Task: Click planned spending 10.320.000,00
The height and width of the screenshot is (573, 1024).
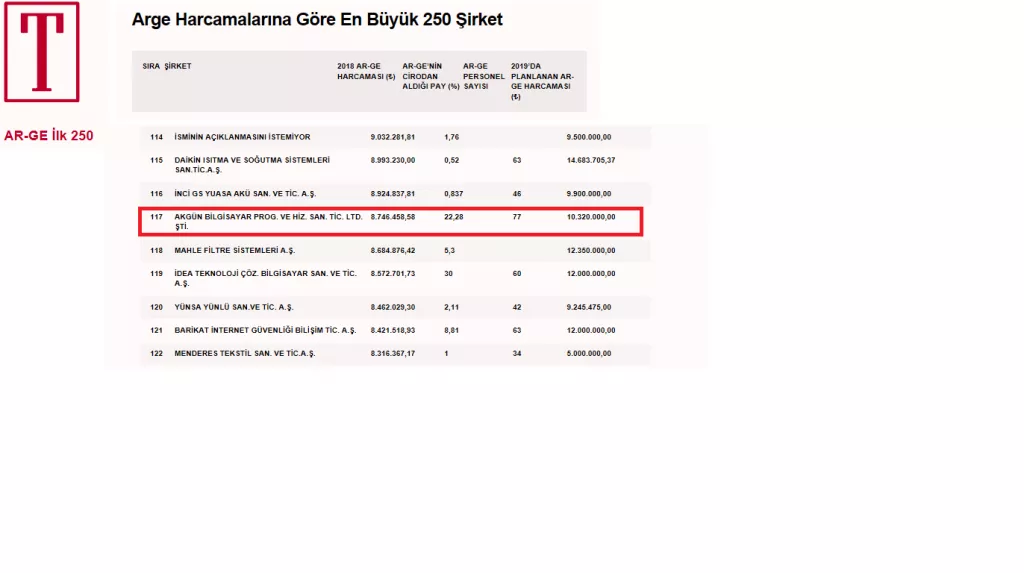Action: [591, 217]
